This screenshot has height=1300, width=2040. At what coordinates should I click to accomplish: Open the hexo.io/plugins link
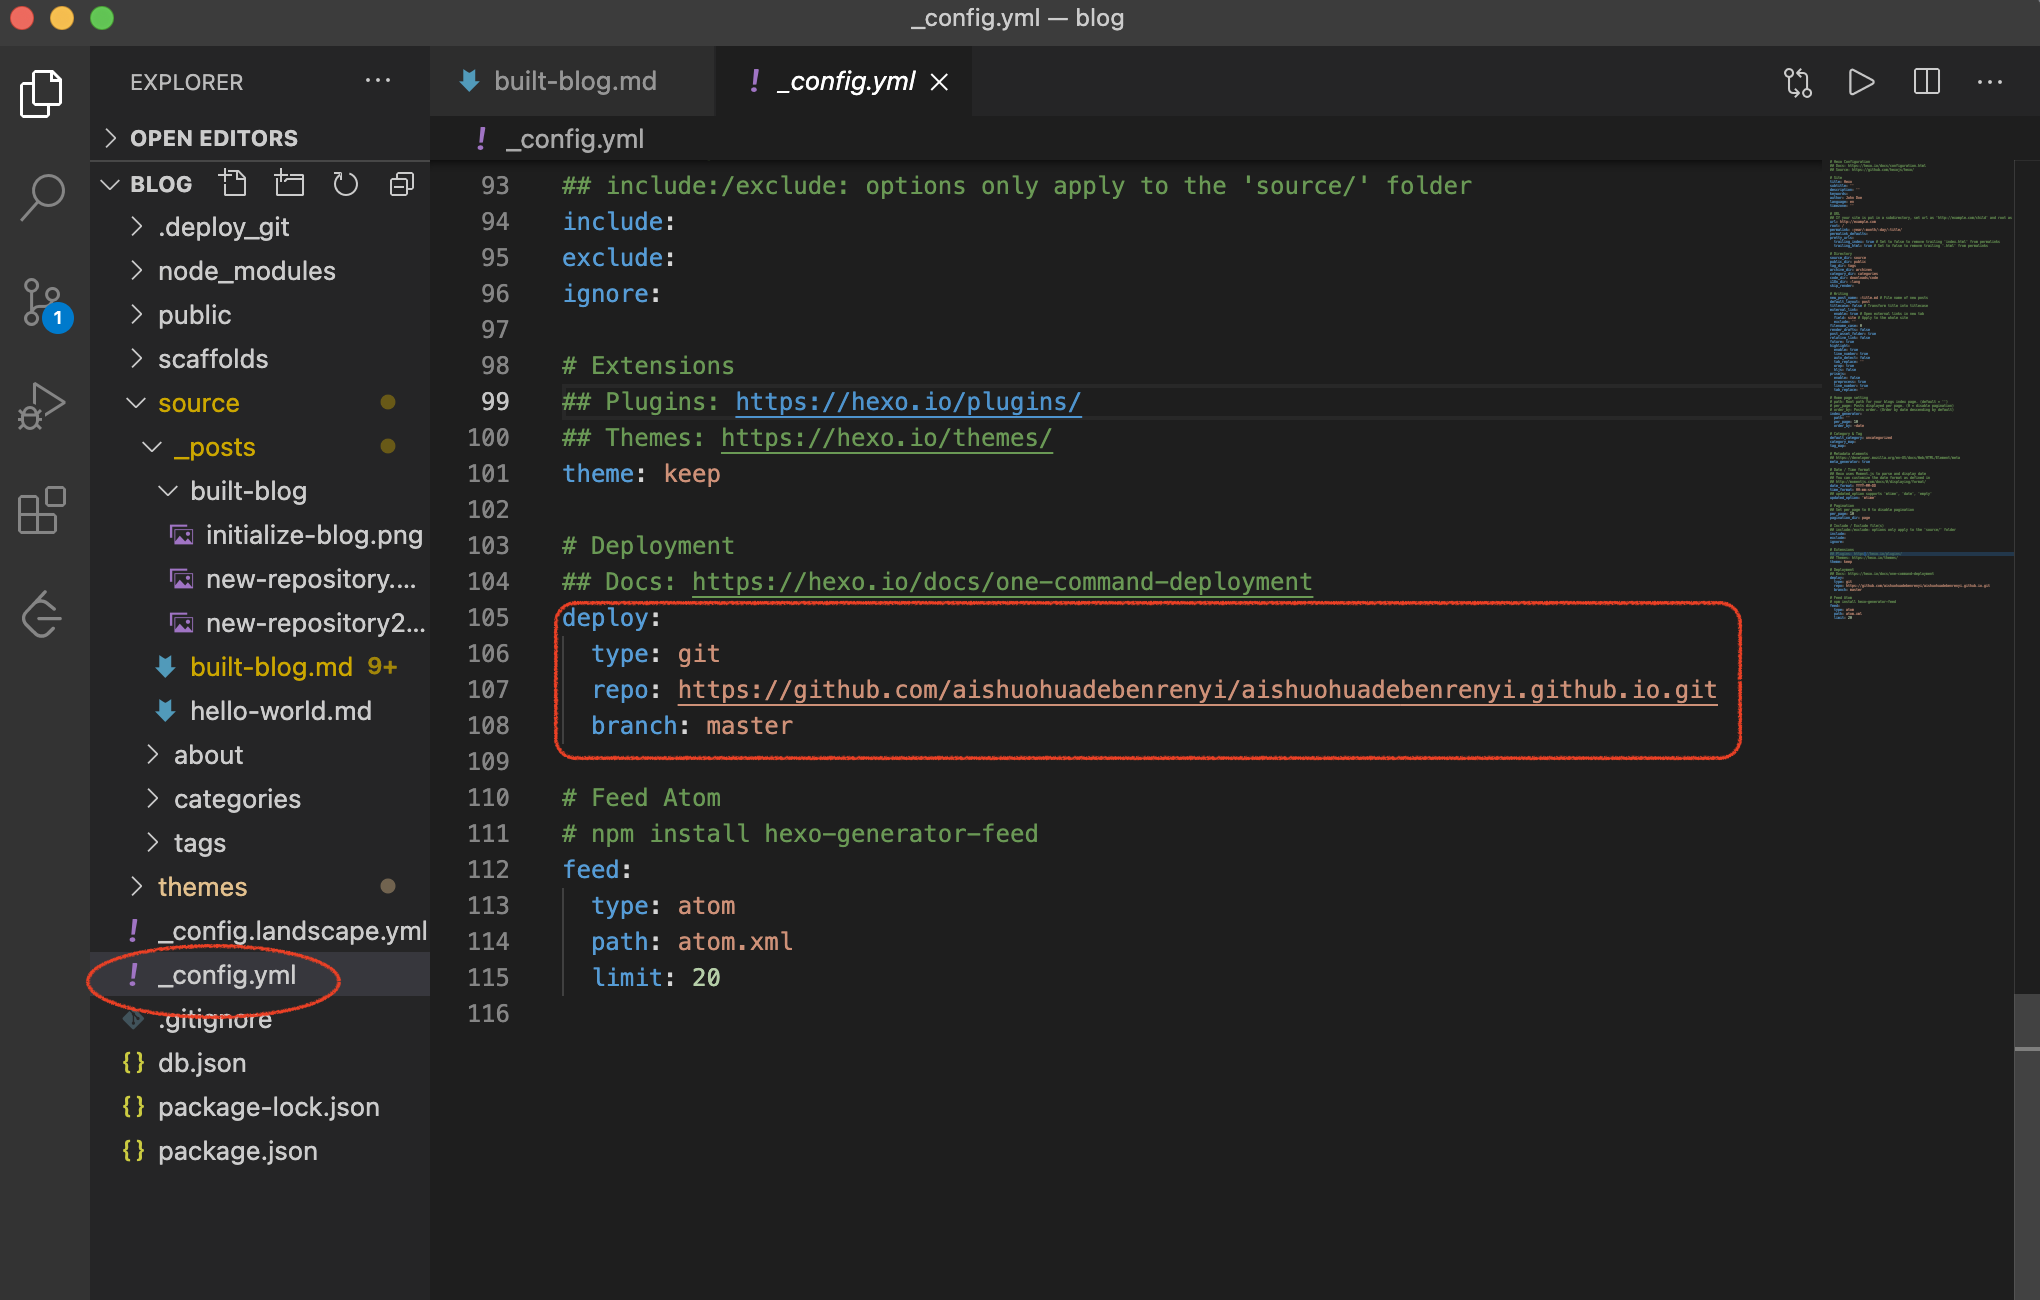coord(907,402)
